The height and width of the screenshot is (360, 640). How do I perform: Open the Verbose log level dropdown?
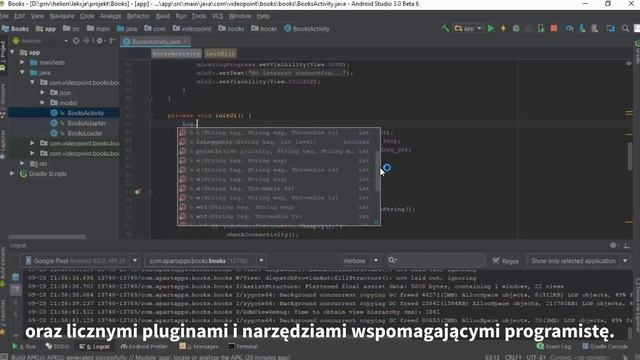[x=361, y=260]
